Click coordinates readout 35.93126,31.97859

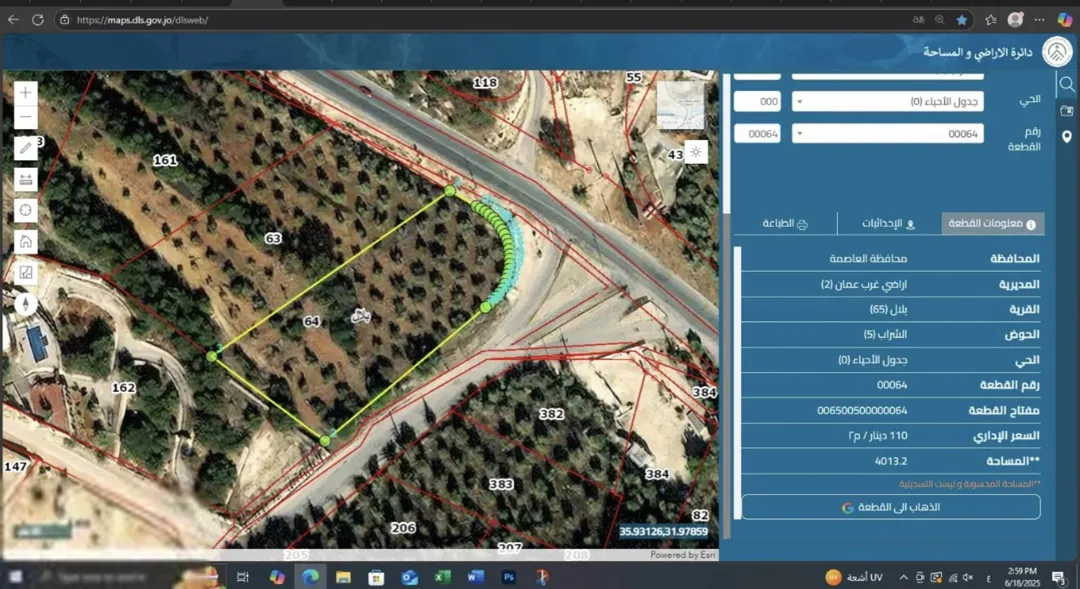[x=663, y=531]
